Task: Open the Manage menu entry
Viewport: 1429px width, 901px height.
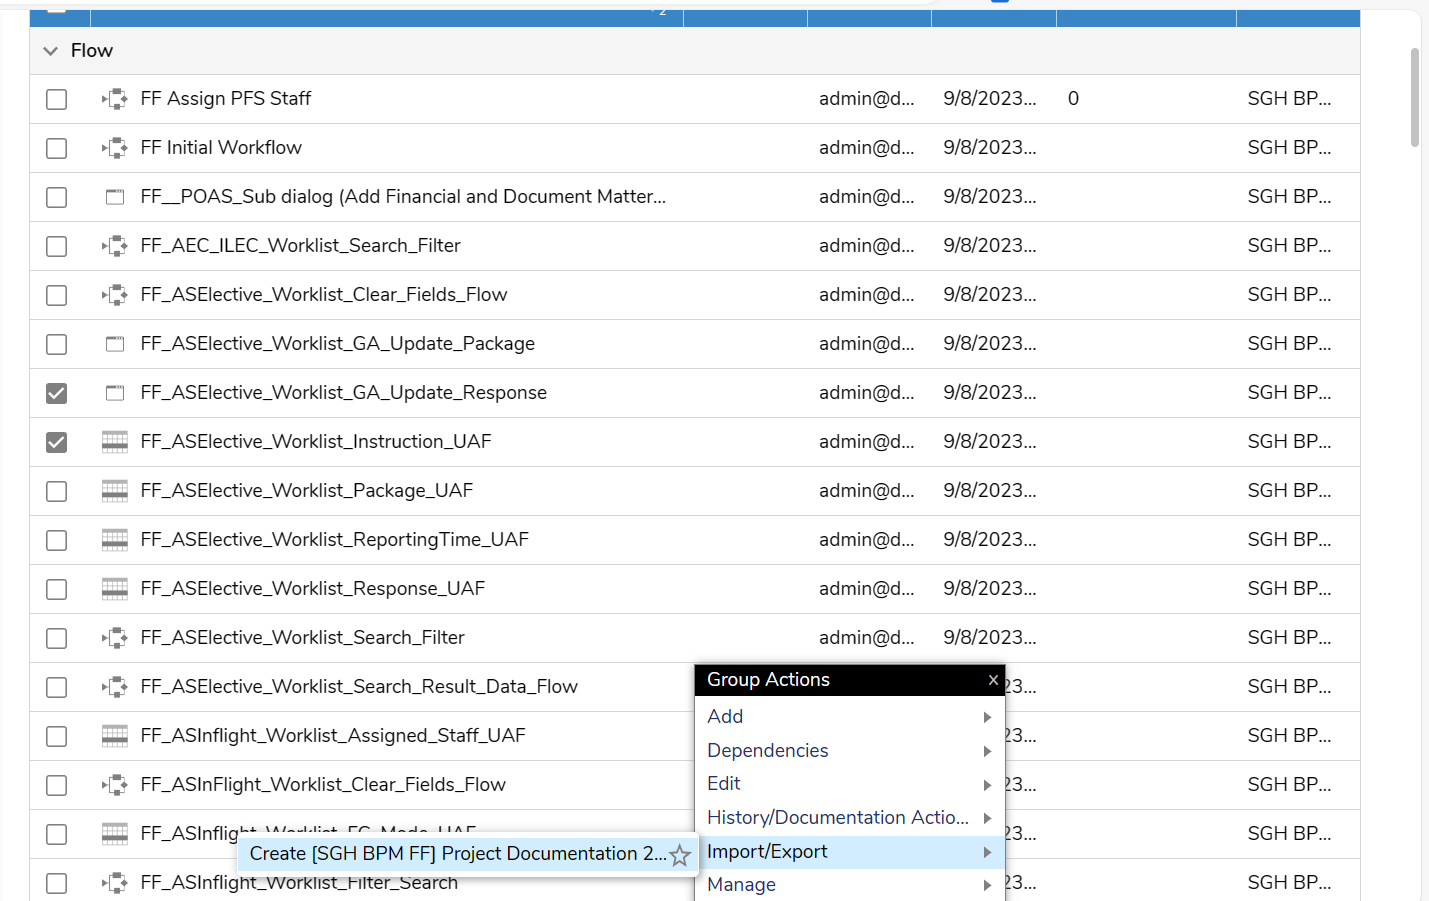Action: [850, 885]
